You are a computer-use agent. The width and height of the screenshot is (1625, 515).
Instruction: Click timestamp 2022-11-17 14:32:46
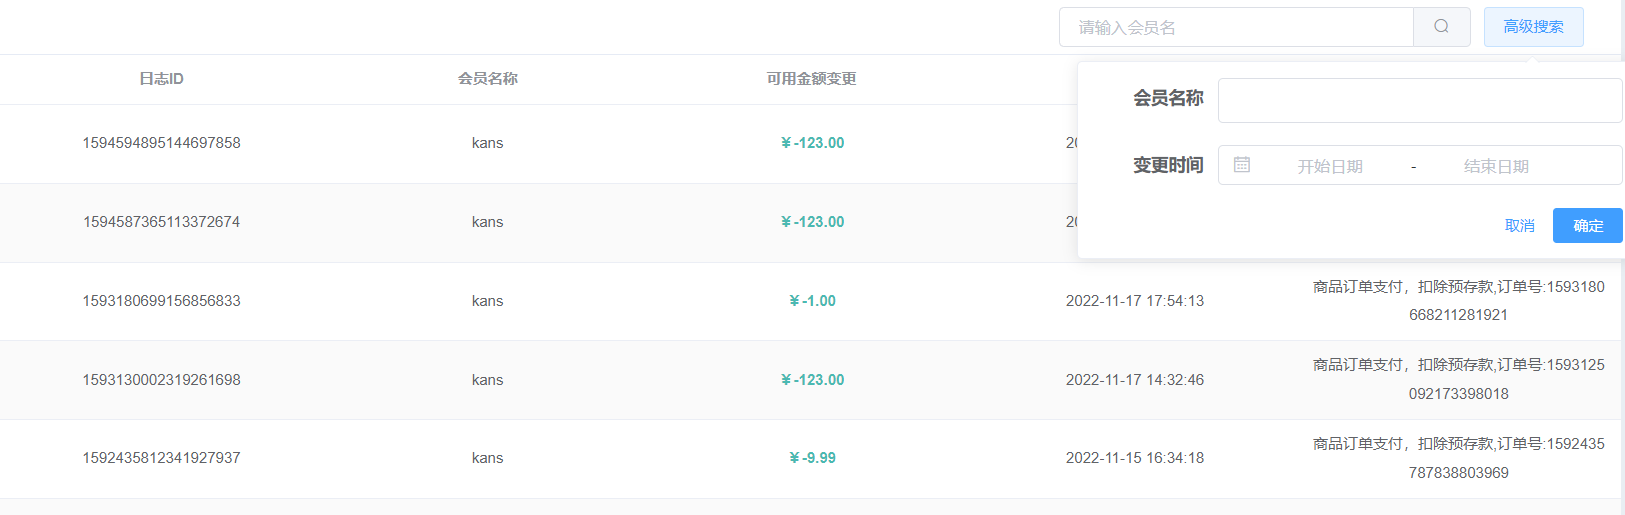[1135, 380]
